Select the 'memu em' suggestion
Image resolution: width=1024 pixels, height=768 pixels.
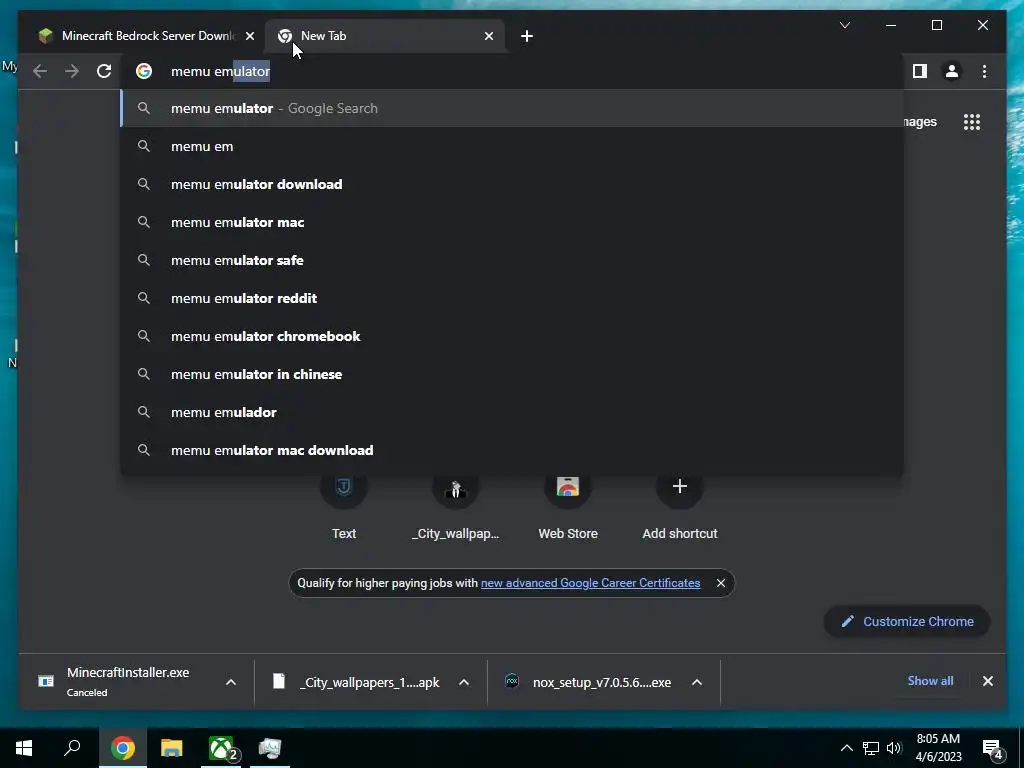tap(512, 146)
